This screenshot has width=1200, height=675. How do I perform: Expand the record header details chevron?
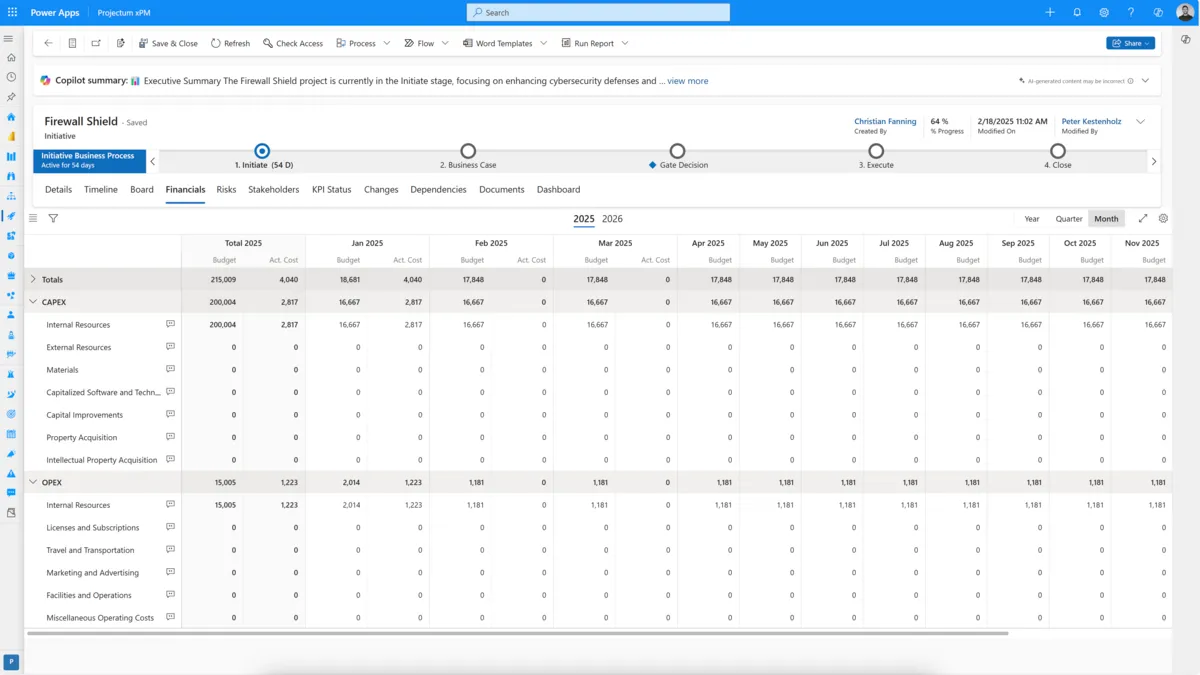coord(1140,122)
